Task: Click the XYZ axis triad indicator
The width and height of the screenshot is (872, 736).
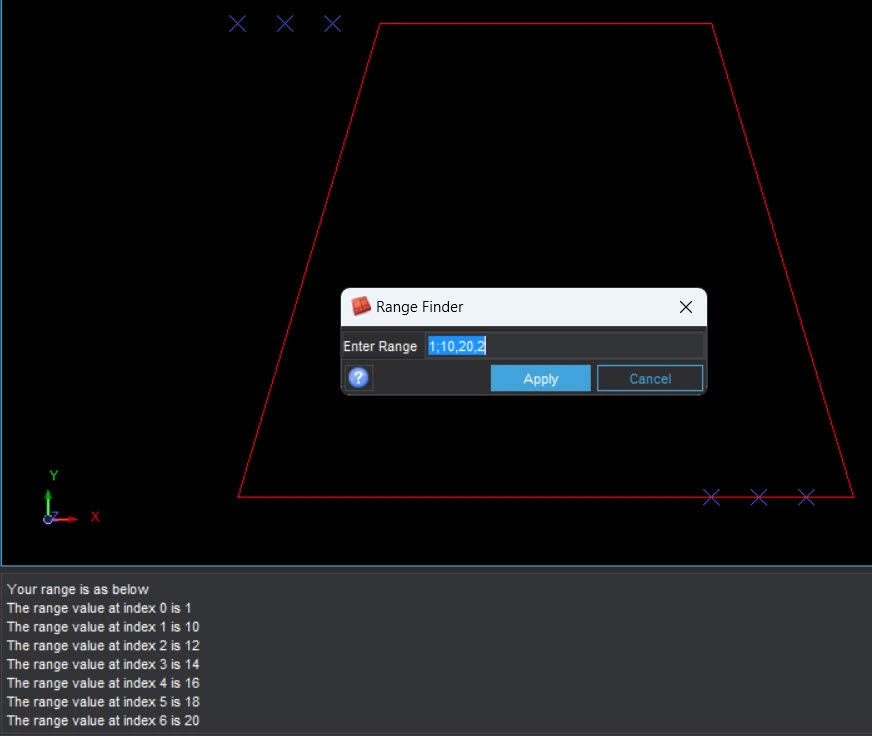Action: click(x=71, y=497)
